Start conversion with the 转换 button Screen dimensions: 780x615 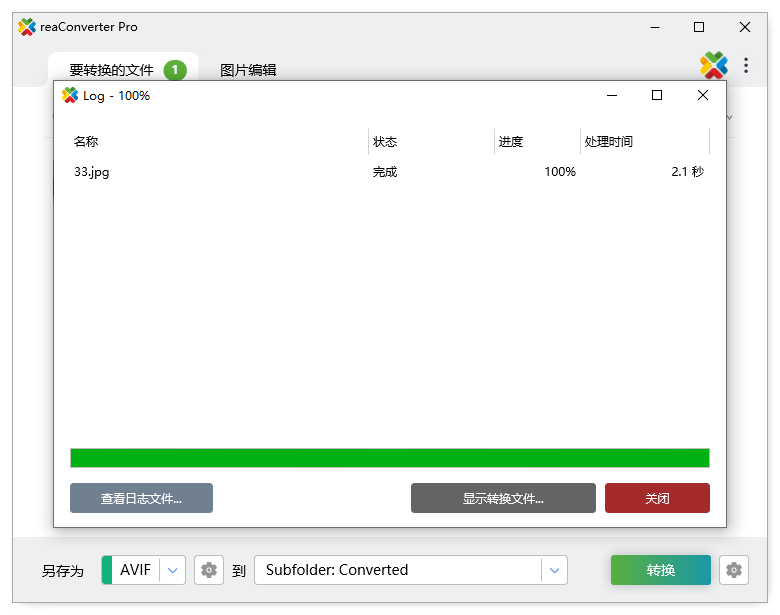tap(661, 570)
